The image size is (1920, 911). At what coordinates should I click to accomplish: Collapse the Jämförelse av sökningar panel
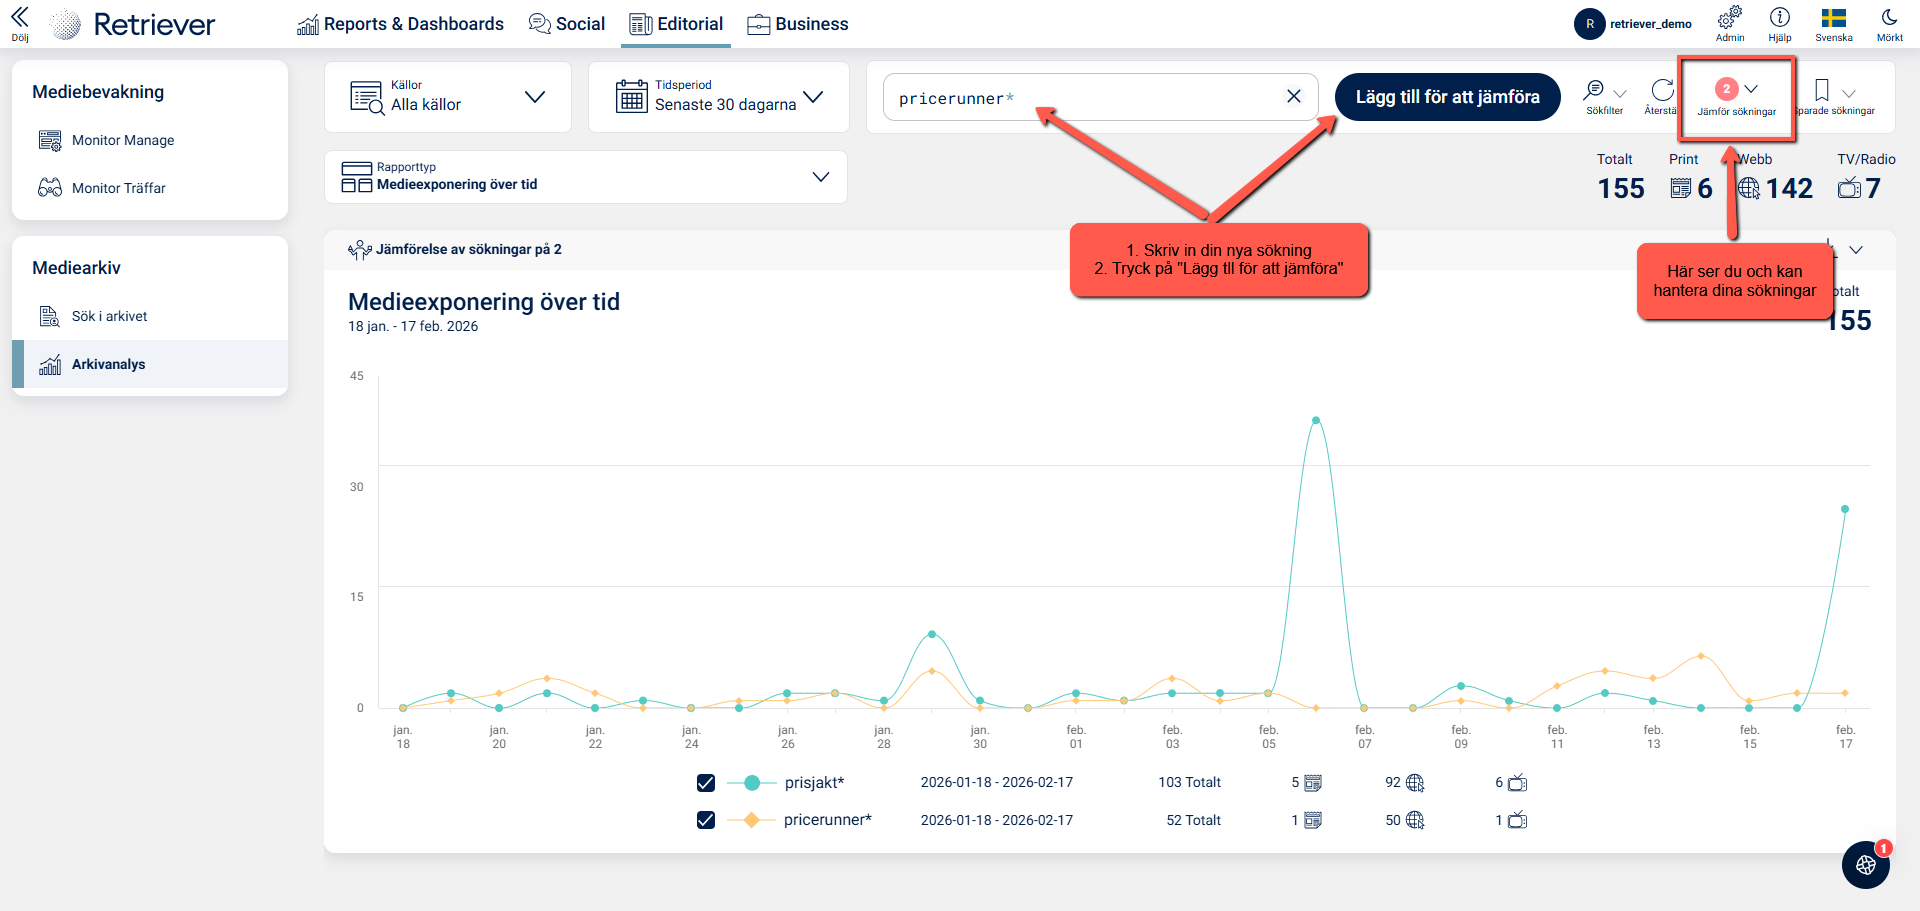(1856, 250)
